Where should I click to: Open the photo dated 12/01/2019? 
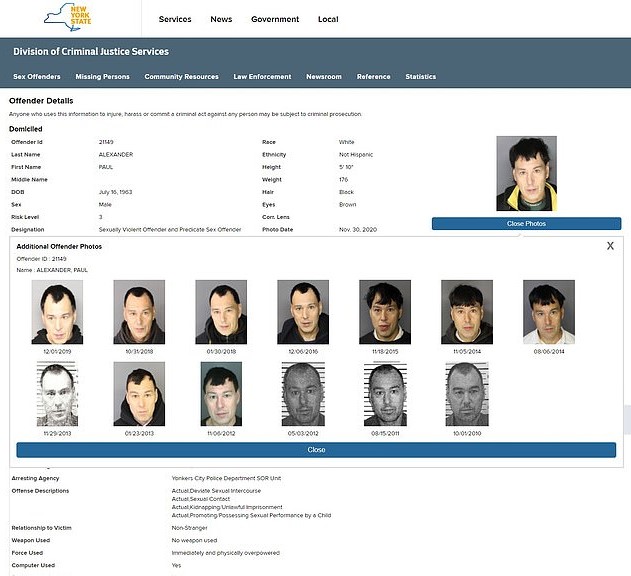tap(57, 312)
